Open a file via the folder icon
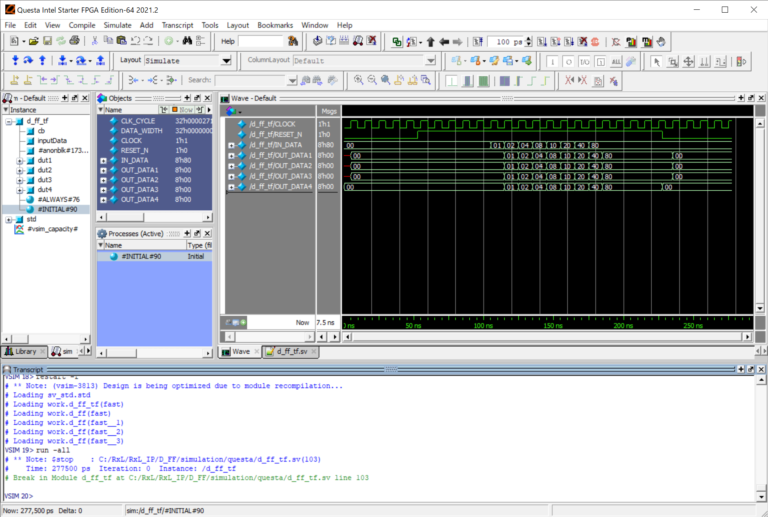The width and height of the screenshot is (768, 517). (33, 42)
